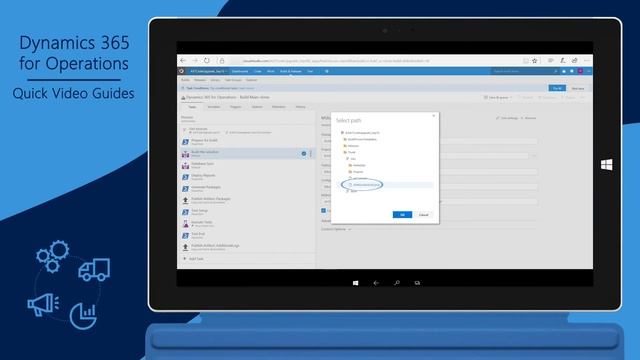The width and height of the screenshot is (640, 360).
Task: Click upload icon for Publish Artifact: Packages
Action: click(x=185, y=200)
